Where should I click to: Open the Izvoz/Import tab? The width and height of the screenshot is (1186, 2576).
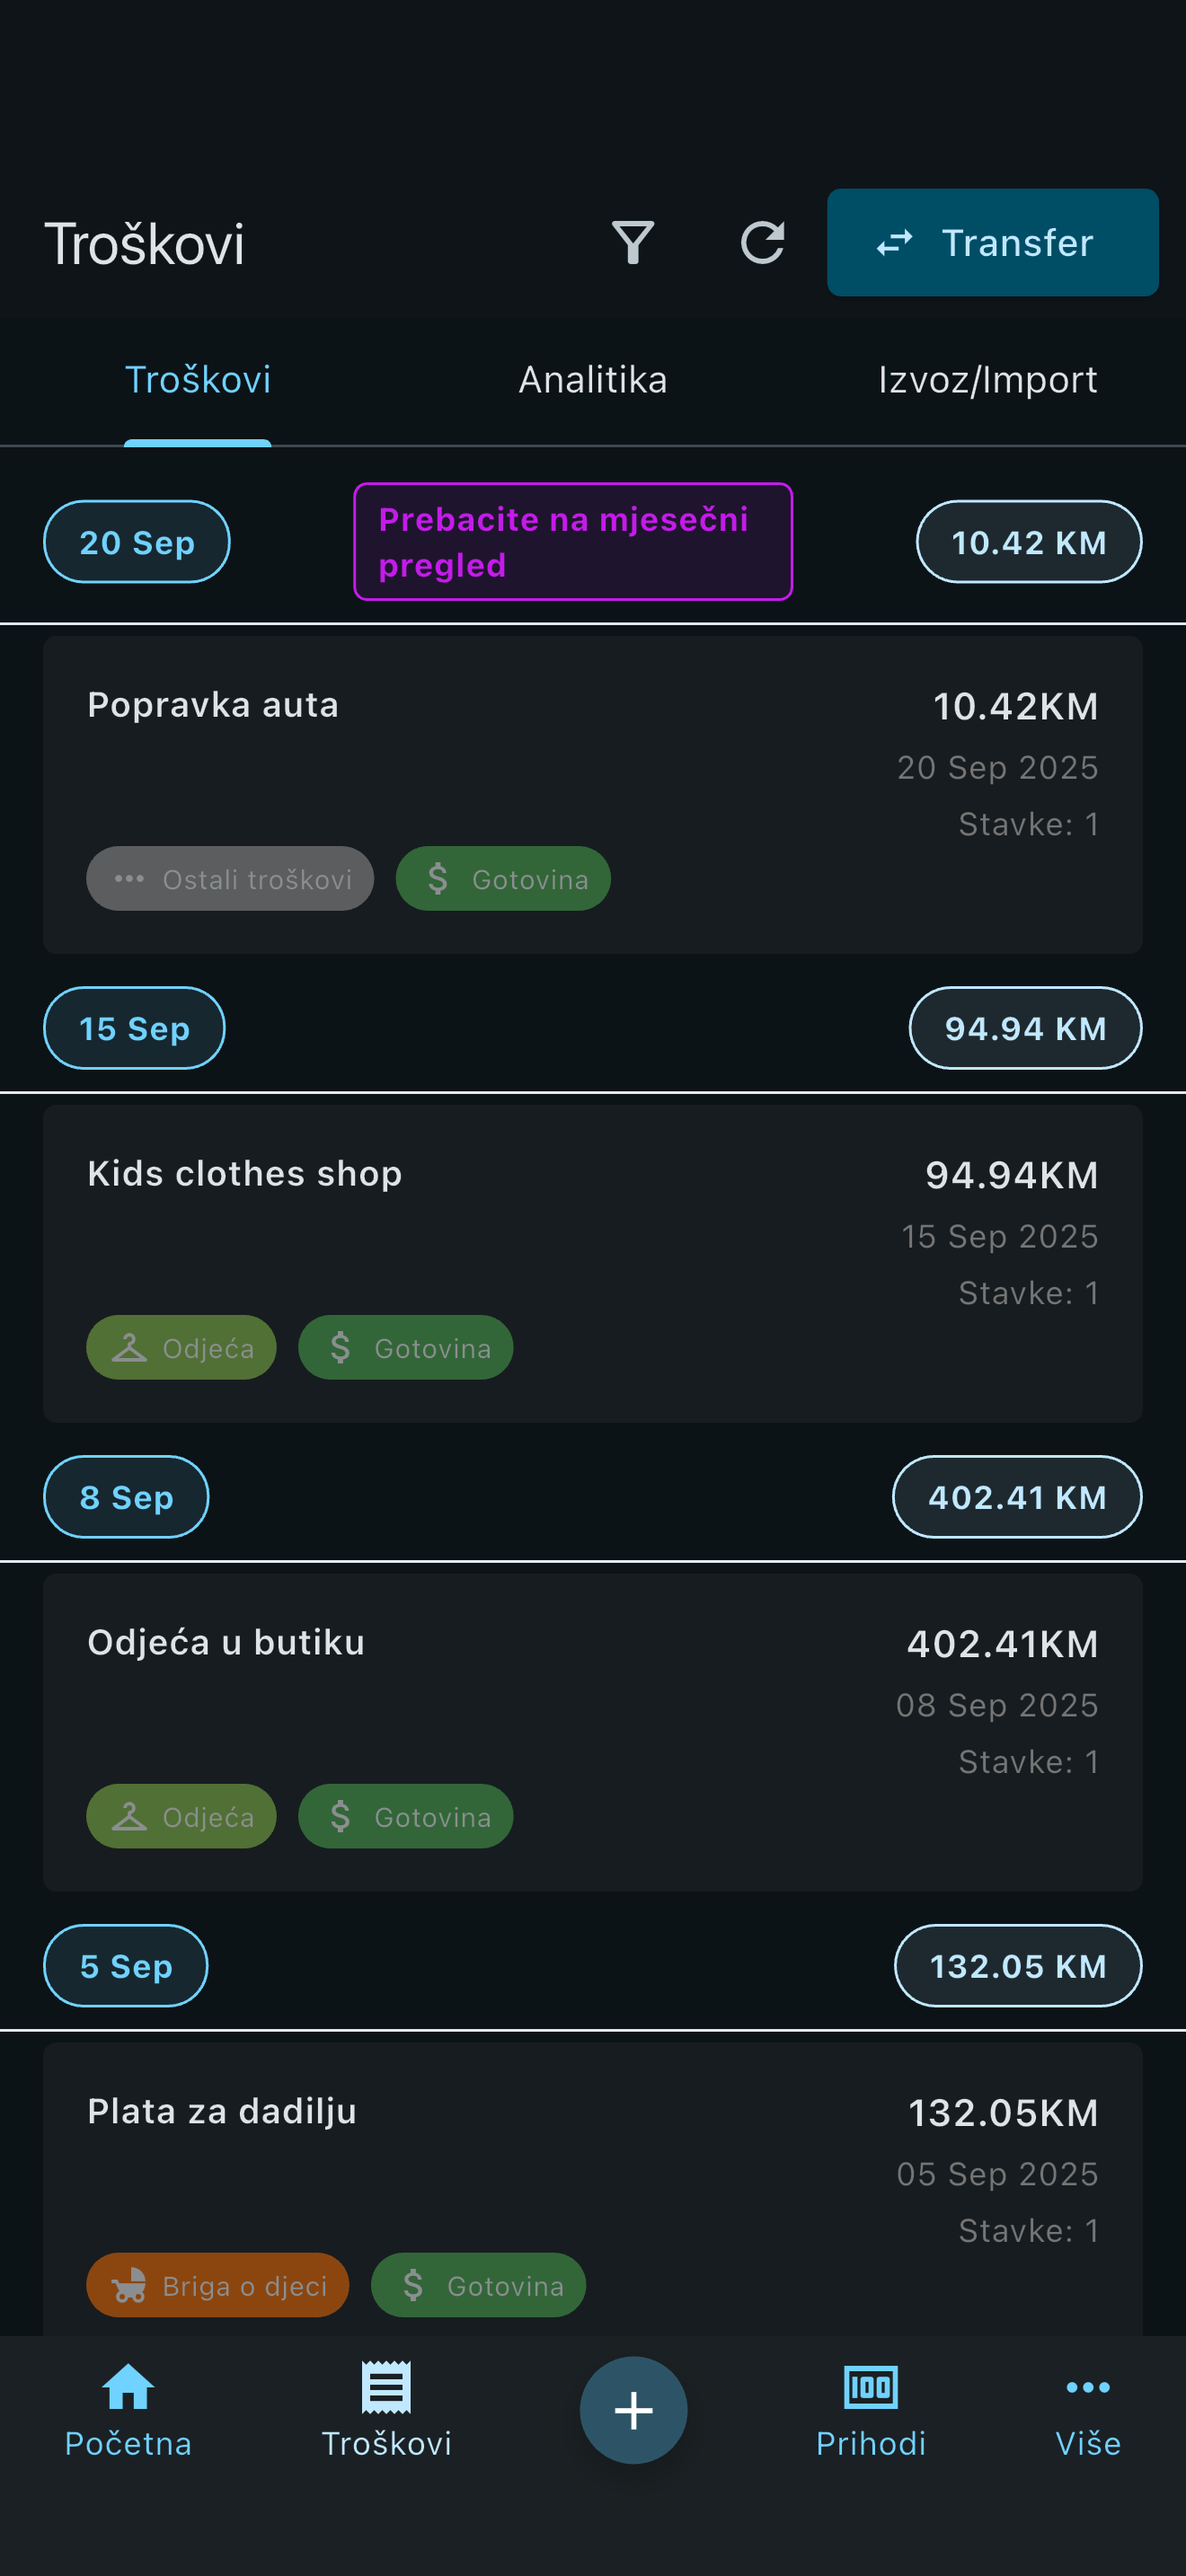(x=987, y=380)
